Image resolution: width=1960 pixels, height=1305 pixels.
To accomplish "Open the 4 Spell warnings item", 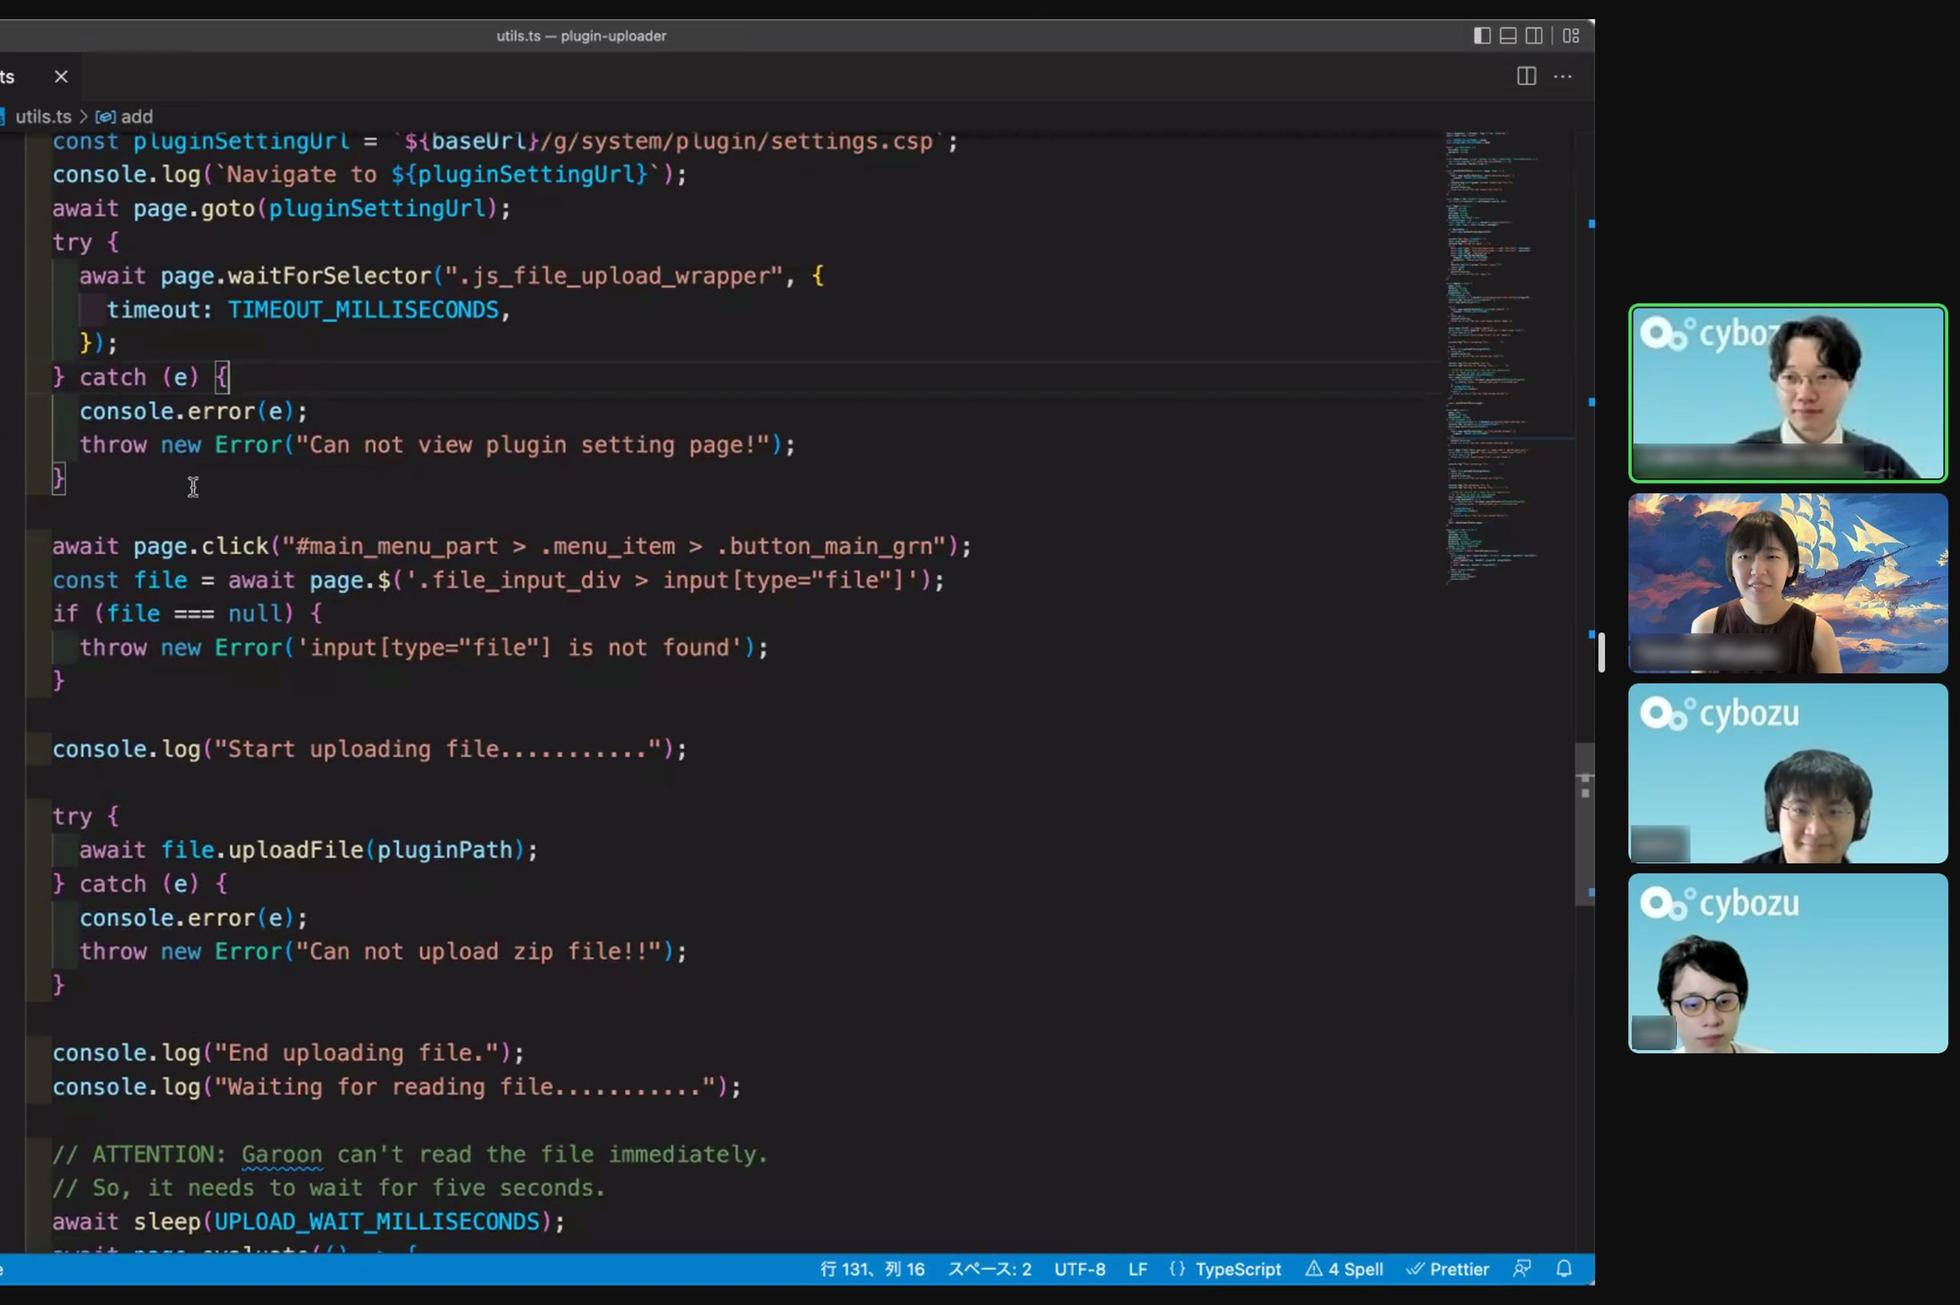I will pyautogui.click(x=1344, y=1269).
